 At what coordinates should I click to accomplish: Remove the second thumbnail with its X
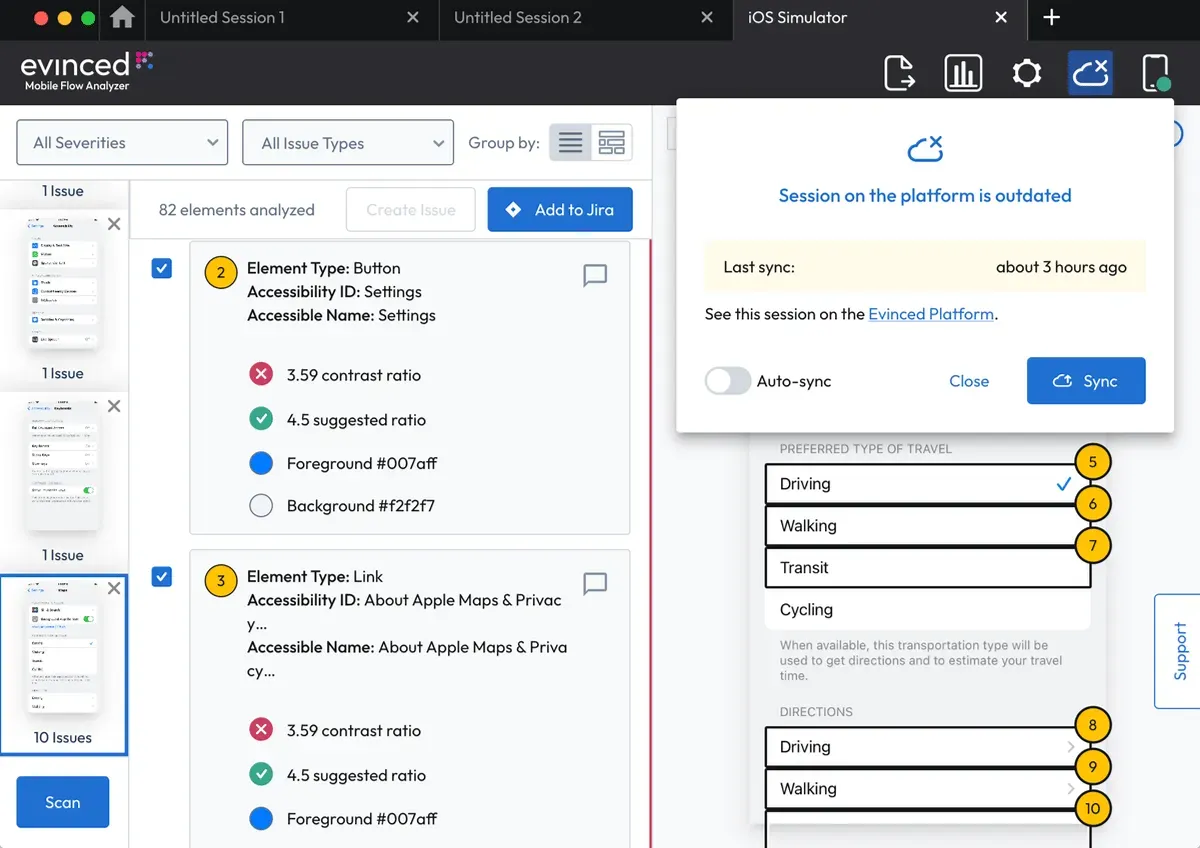(114, 406)
